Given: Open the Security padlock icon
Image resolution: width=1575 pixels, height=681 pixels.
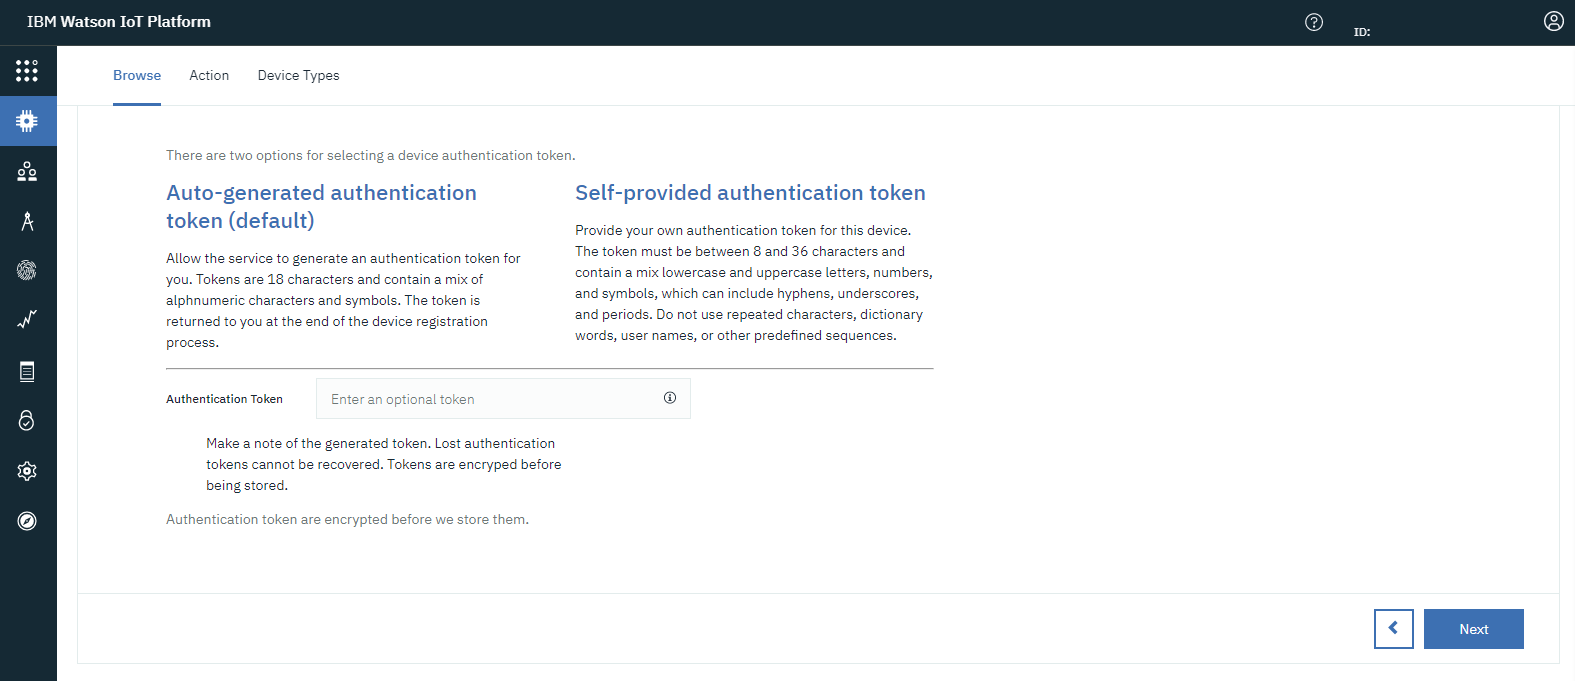Looking at the screenshot, I should 27,420.
